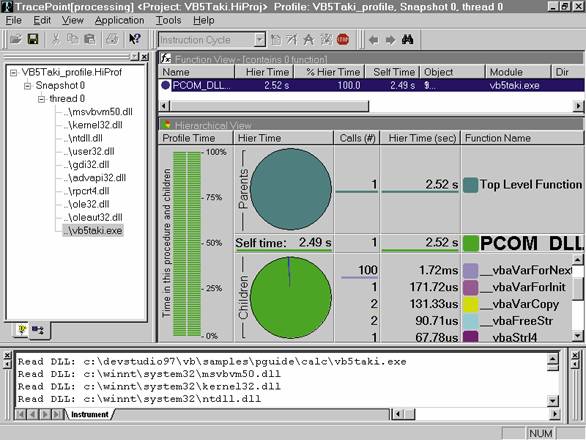This screenshot has width=586, height=440.
Task: Click the Print toolbar icon
Action: point(112,39)
